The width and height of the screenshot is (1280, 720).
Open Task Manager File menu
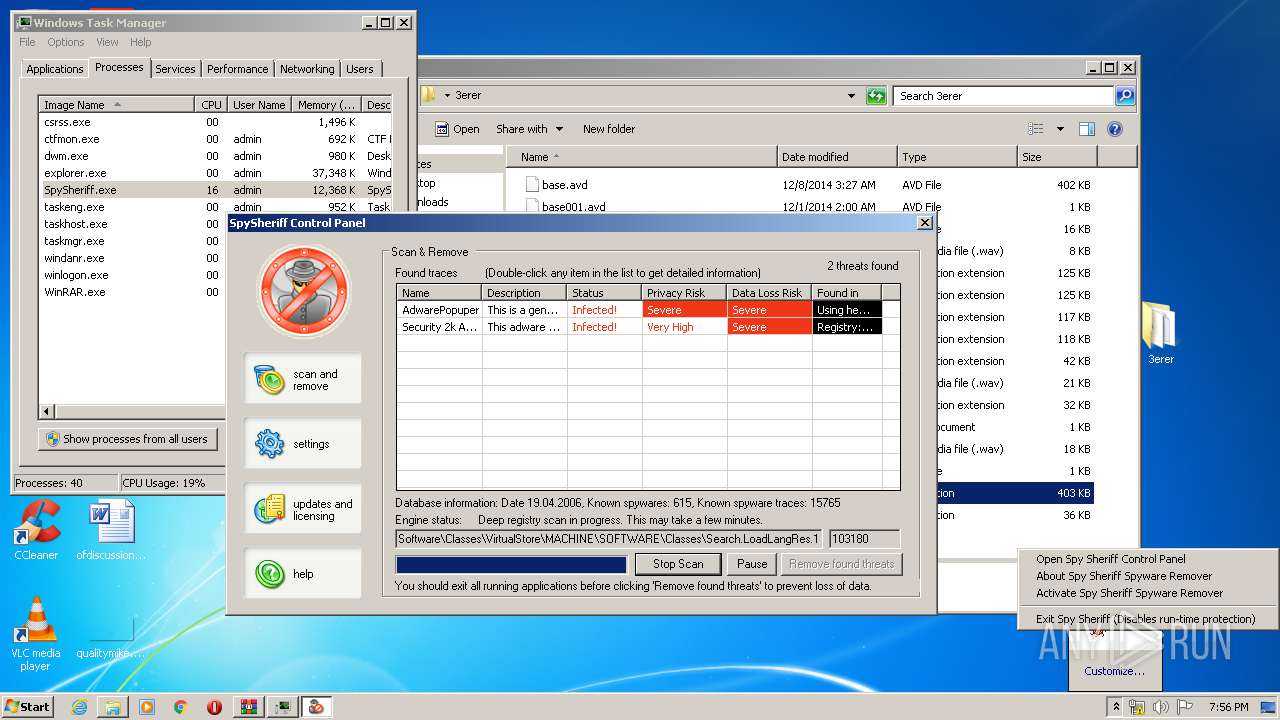27,42
